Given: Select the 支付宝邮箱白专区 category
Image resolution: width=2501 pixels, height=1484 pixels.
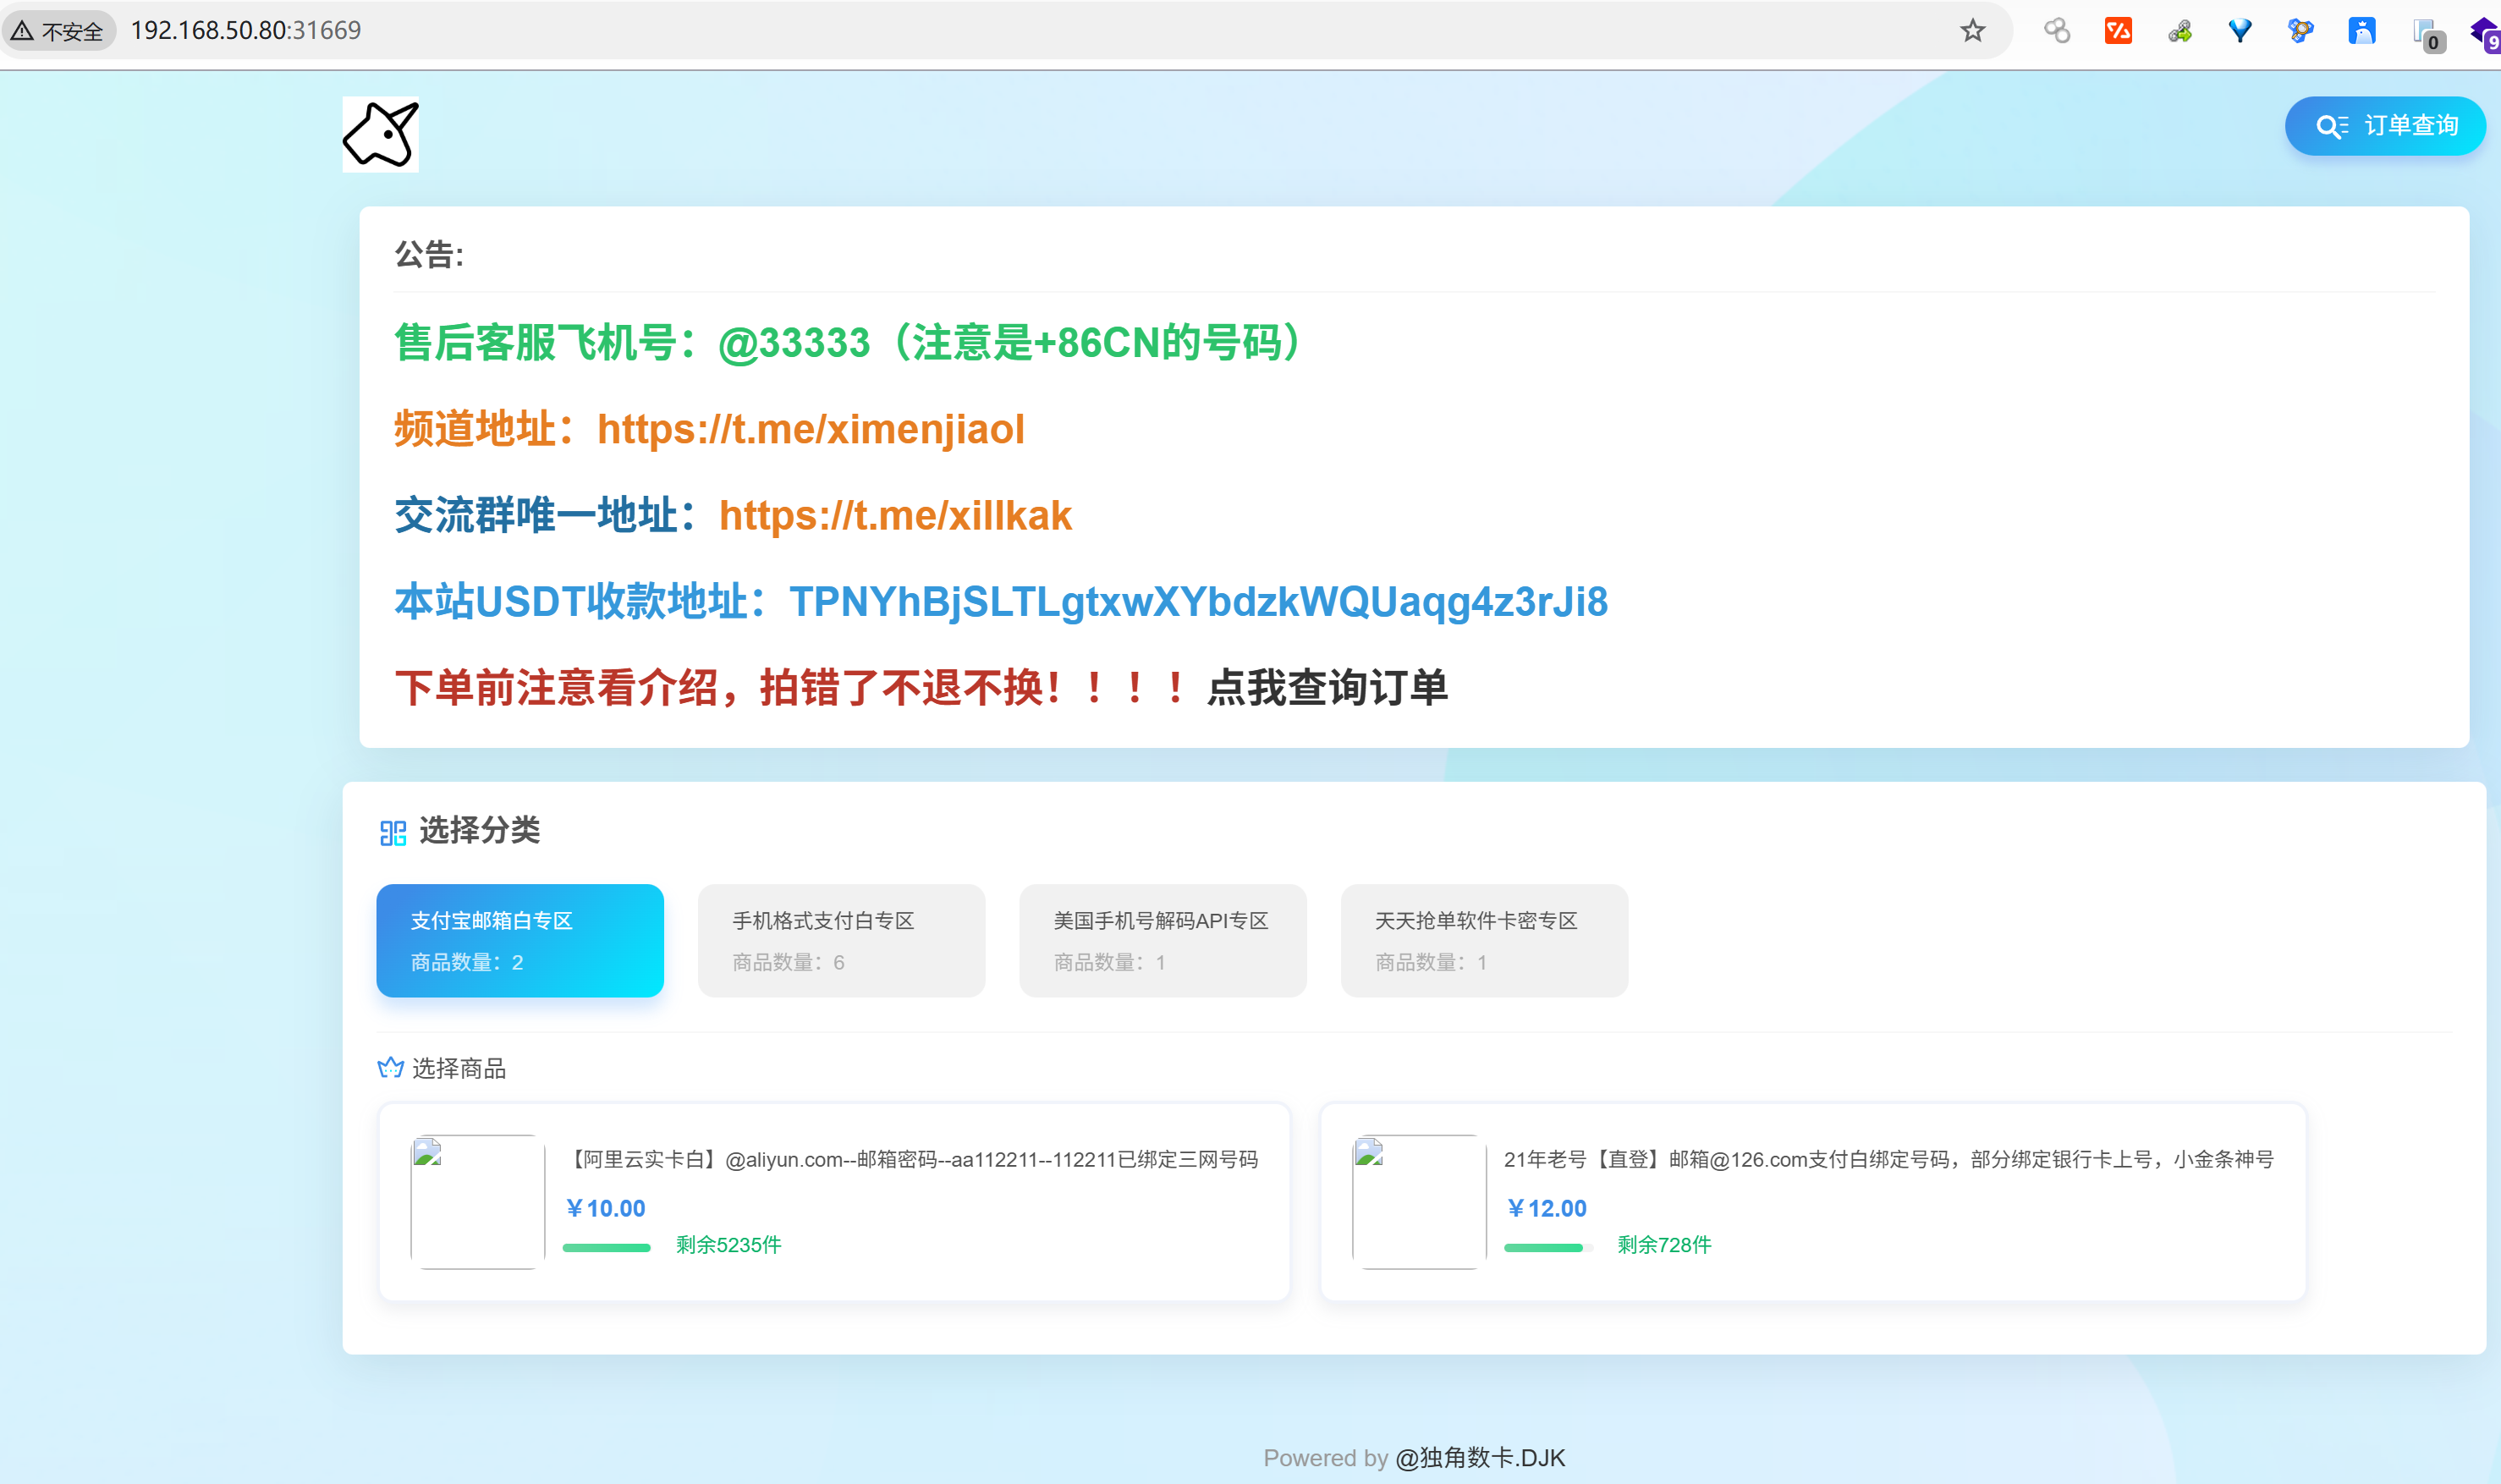Looking at the screenshot, I should click(519, 940).
